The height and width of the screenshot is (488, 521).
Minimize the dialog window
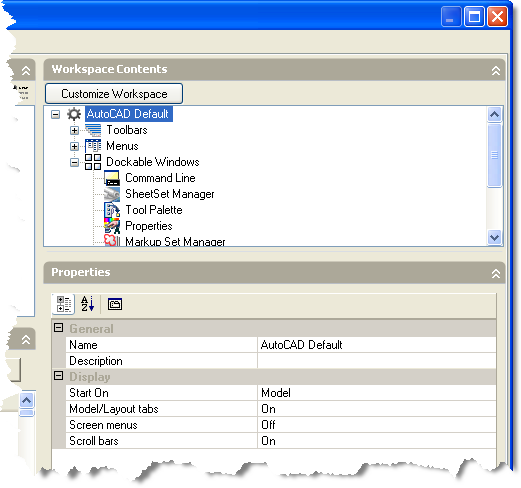451,16
